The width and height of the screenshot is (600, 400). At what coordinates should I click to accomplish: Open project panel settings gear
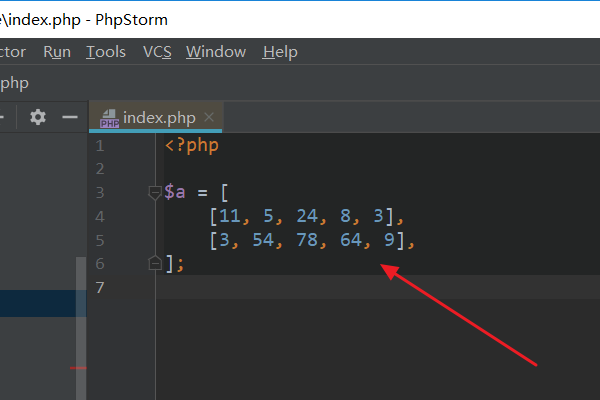[x=38, y=117]
